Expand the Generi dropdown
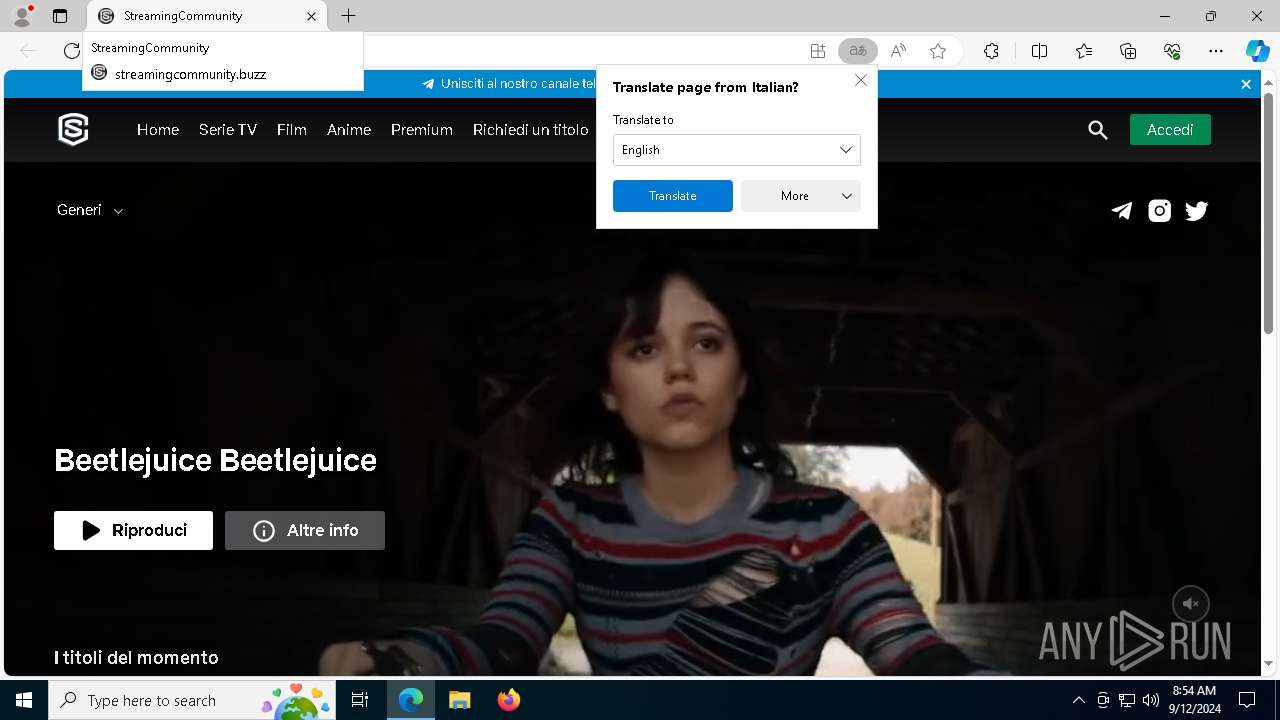The image size is (1280, 720). coord(90,210)
